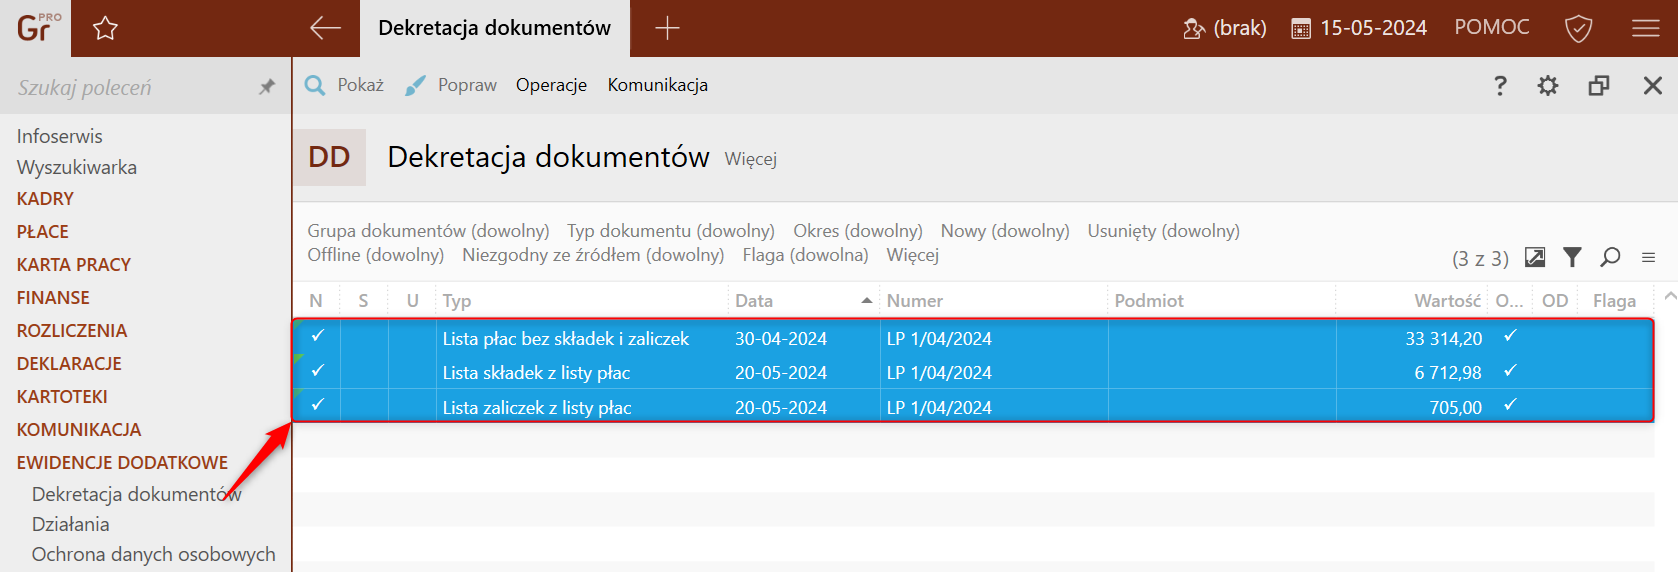1678x572 pixels.
Task: Go back with the left arrow
Action: 325,28
